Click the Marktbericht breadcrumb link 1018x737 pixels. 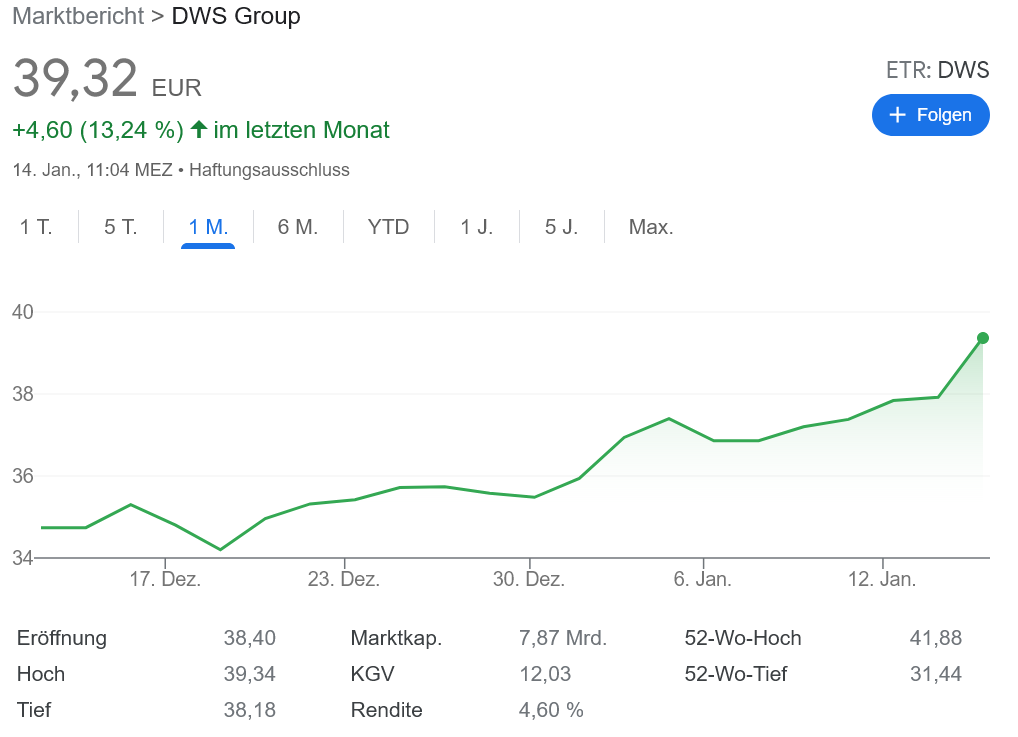click(78, 16)
